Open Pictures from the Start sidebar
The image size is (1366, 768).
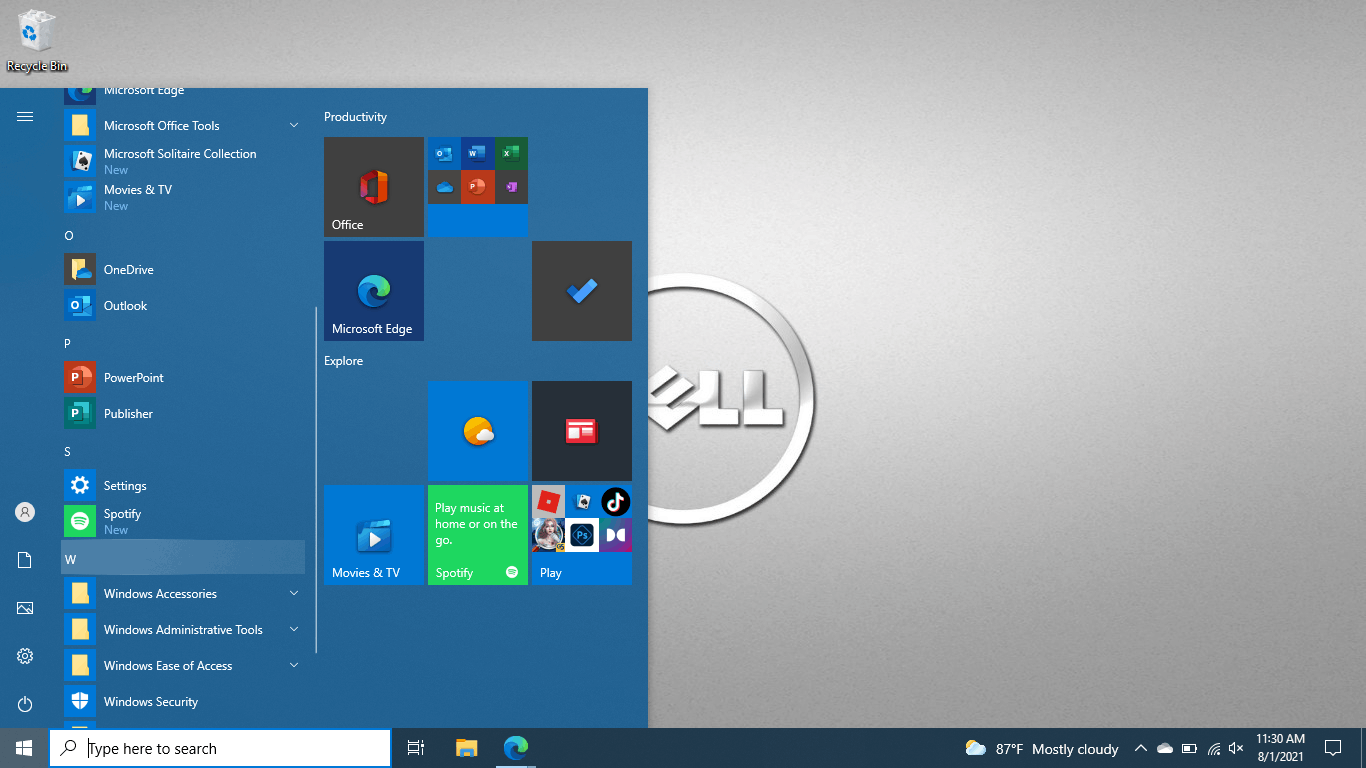coord(25,608)
